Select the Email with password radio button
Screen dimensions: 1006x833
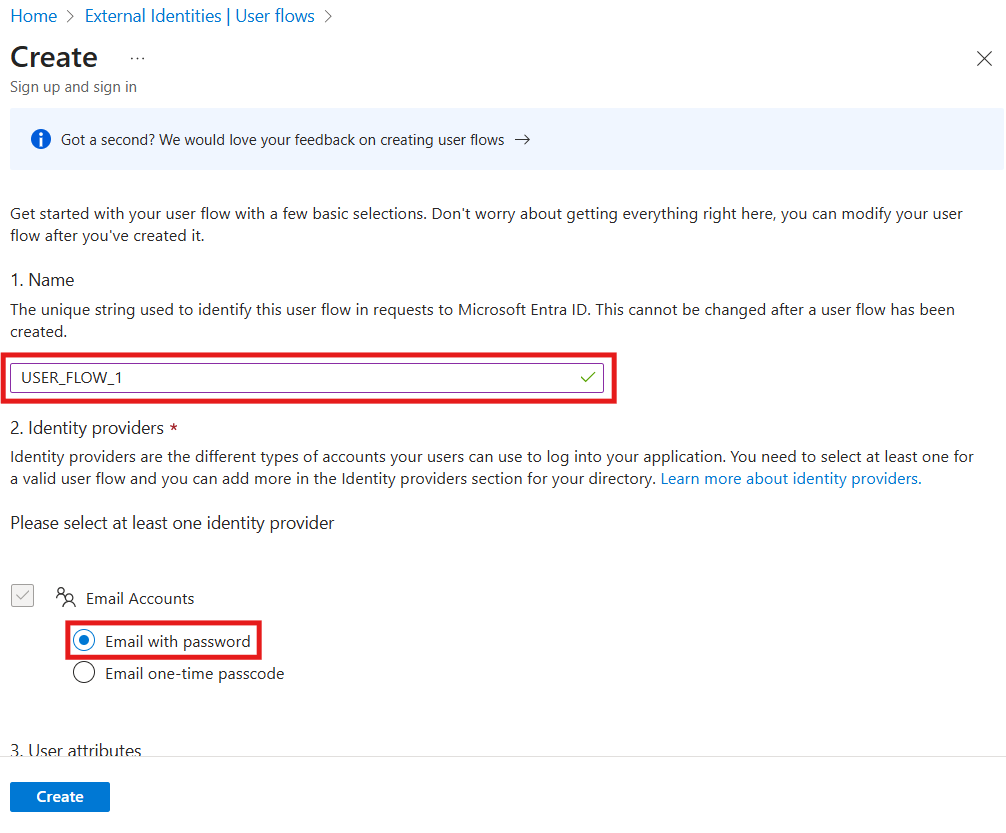click(x=84, y=640)
